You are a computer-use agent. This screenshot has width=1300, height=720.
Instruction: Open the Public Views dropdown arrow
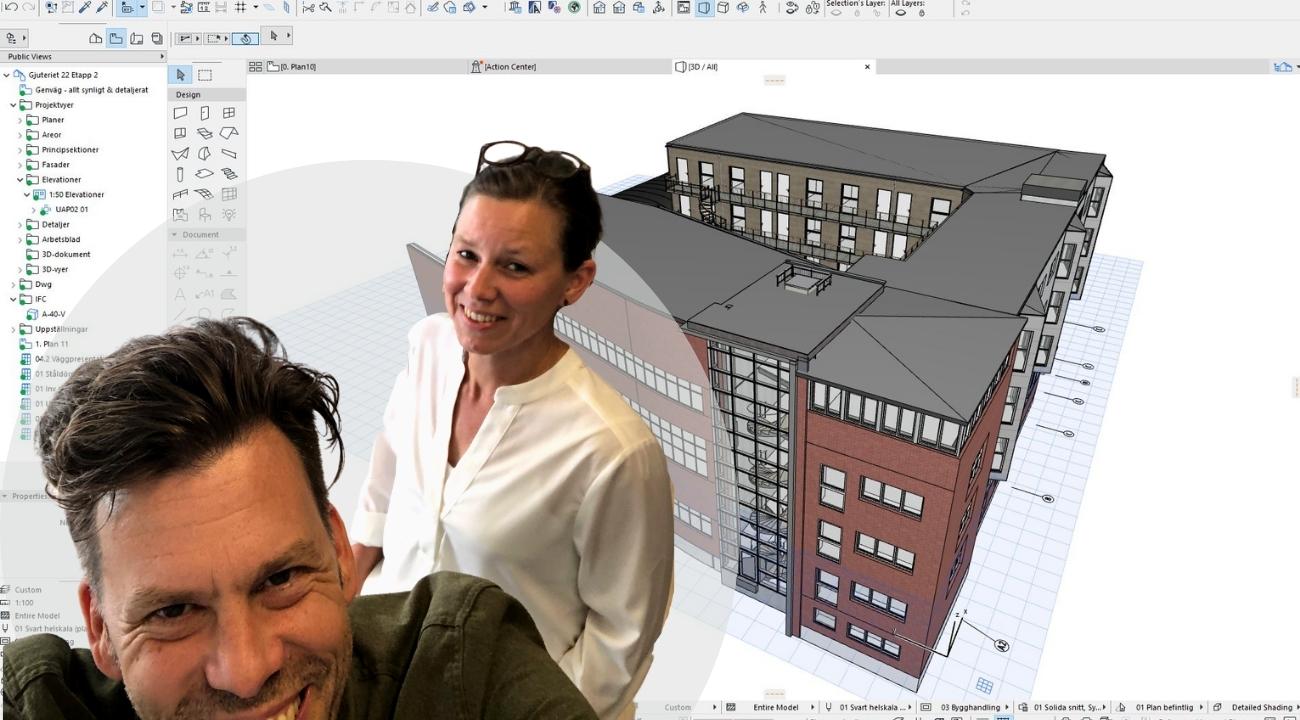[x=161, y=57]
